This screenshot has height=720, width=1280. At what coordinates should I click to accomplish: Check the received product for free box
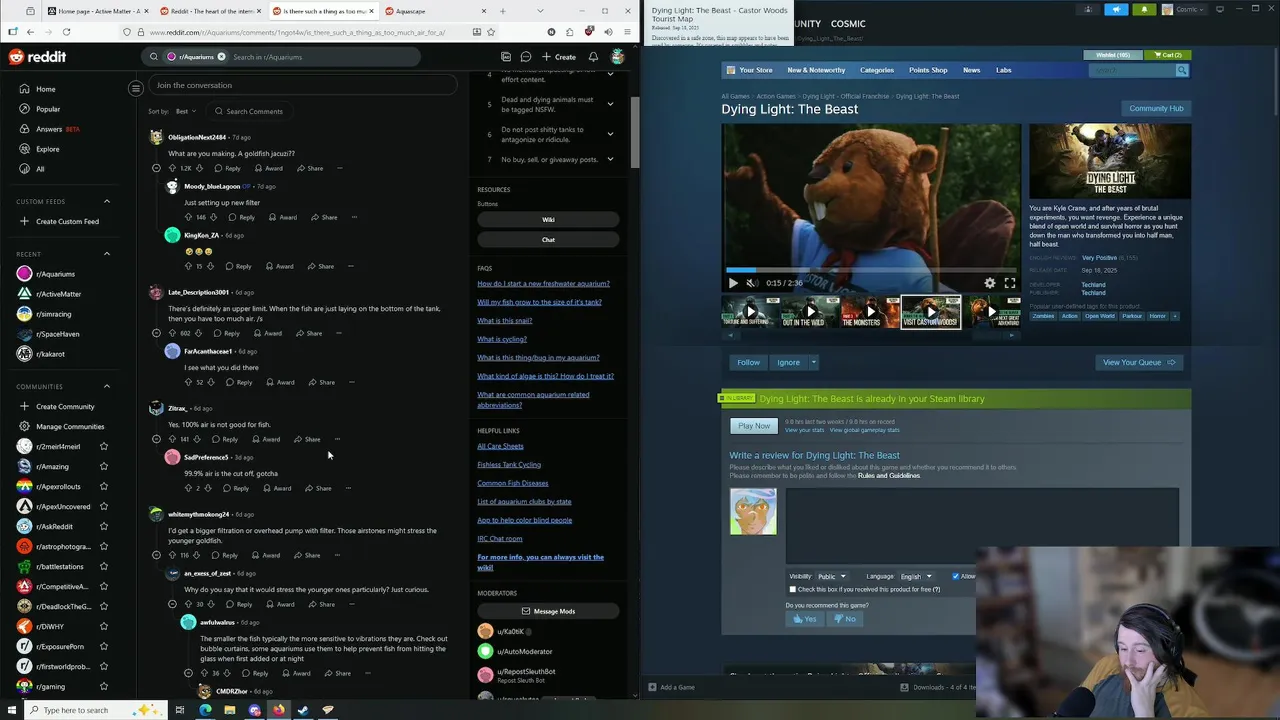coord(793,589)
